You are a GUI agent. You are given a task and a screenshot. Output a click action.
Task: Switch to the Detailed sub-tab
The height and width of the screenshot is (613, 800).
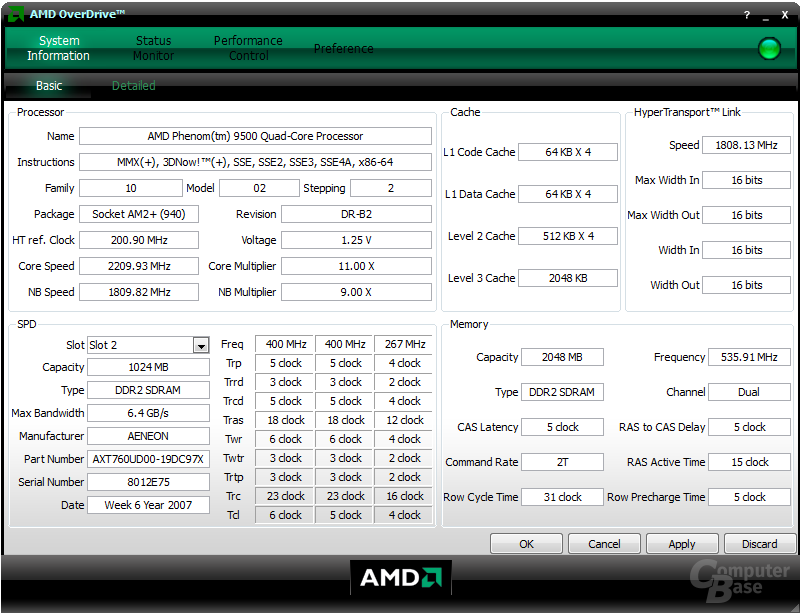134,85
